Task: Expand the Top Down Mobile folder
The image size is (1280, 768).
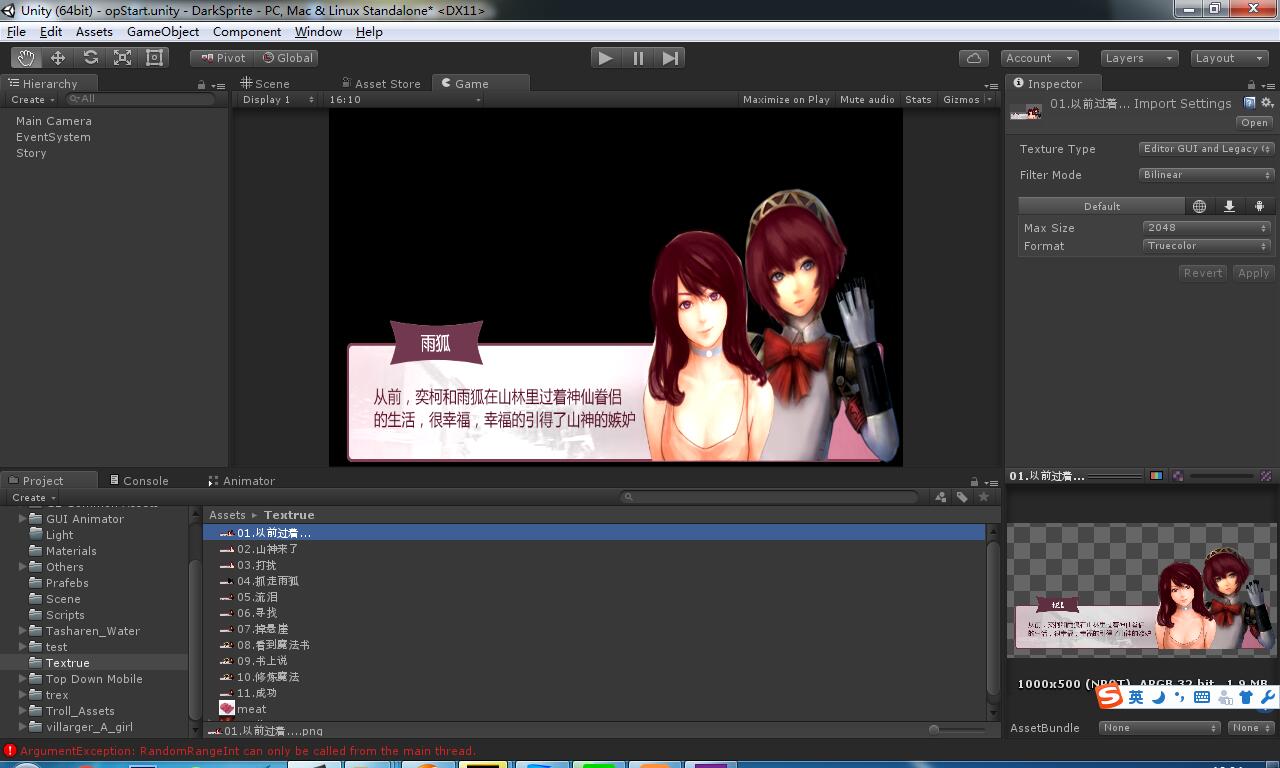Action: [x=23, y=679]
